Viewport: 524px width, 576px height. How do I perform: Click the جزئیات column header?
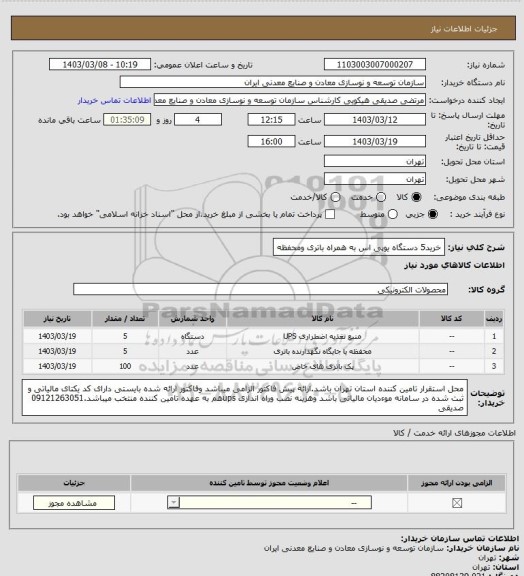pyautogui.click(x=74, y=483)
